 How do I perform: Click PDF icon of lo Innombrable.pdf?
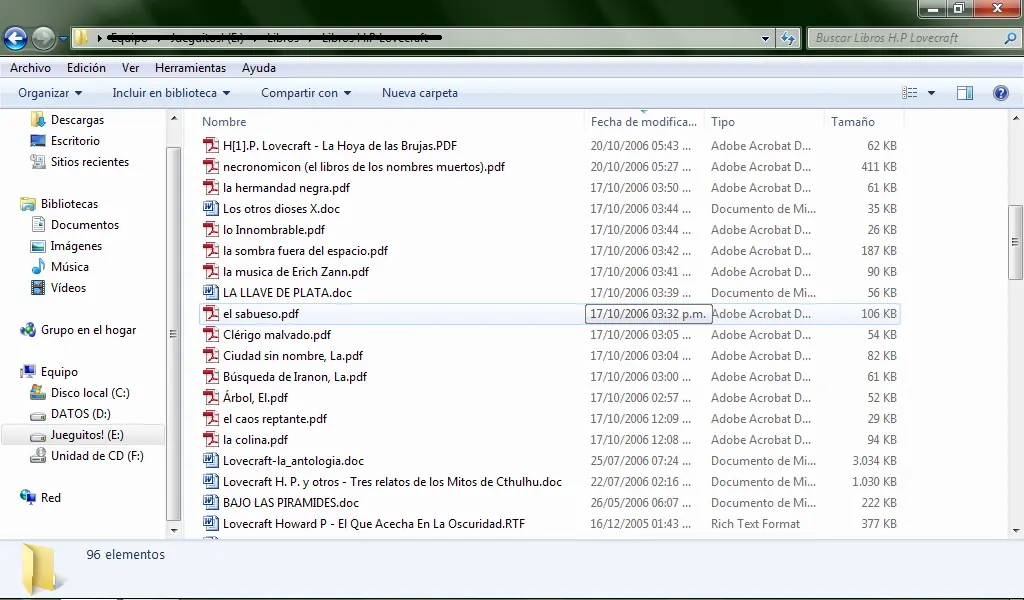pos(210,229)
